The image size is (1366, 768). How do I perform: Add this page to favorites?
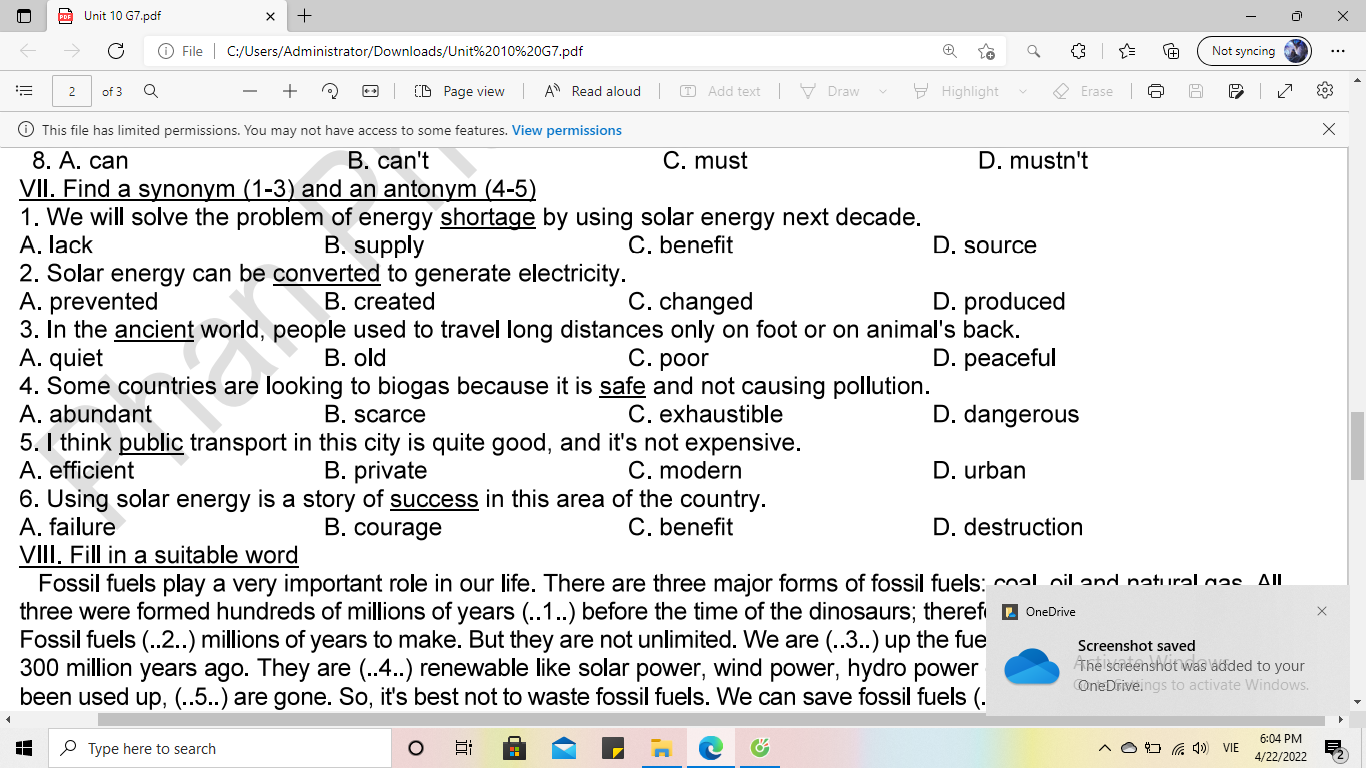(x=987, y=51)
